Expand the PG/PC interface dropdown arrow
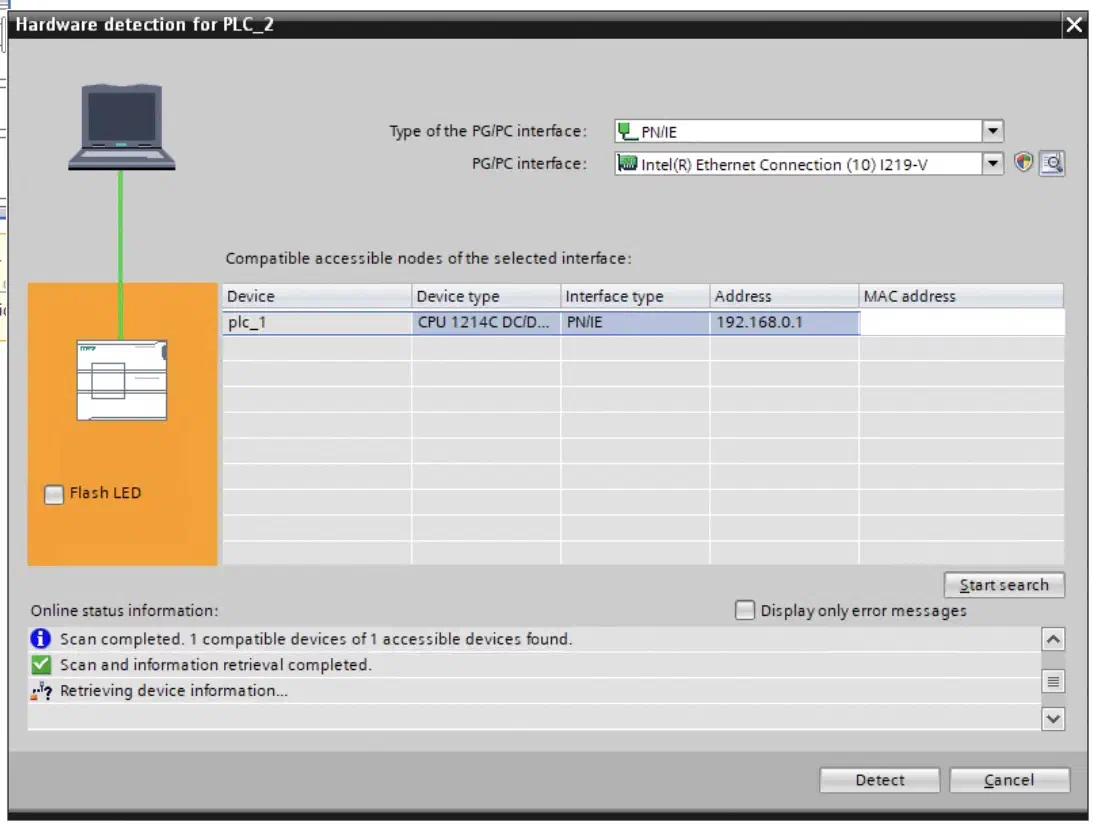1100x828 pixels. coord(993,164)
